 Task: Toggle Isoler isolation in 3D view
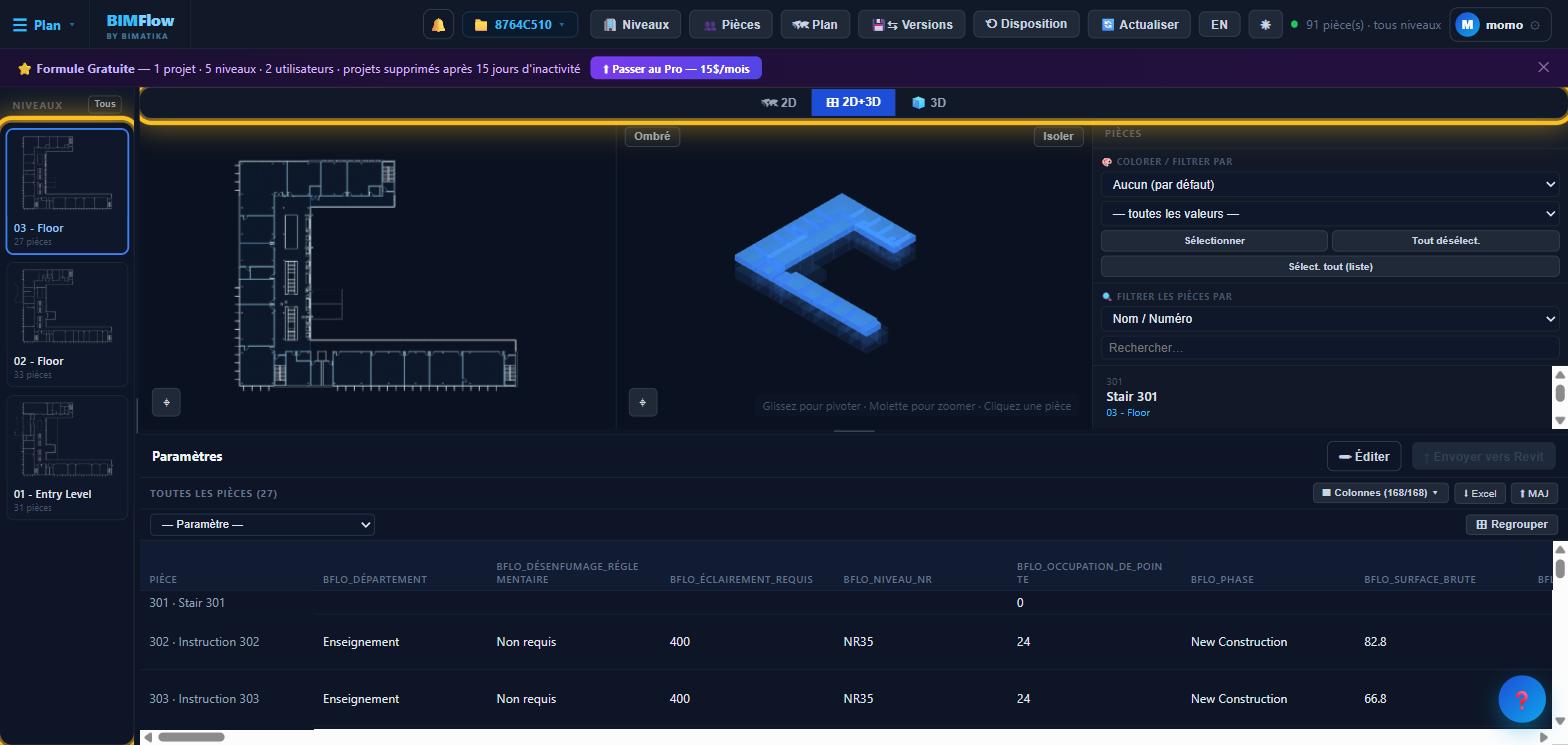tap(1058, 136)
